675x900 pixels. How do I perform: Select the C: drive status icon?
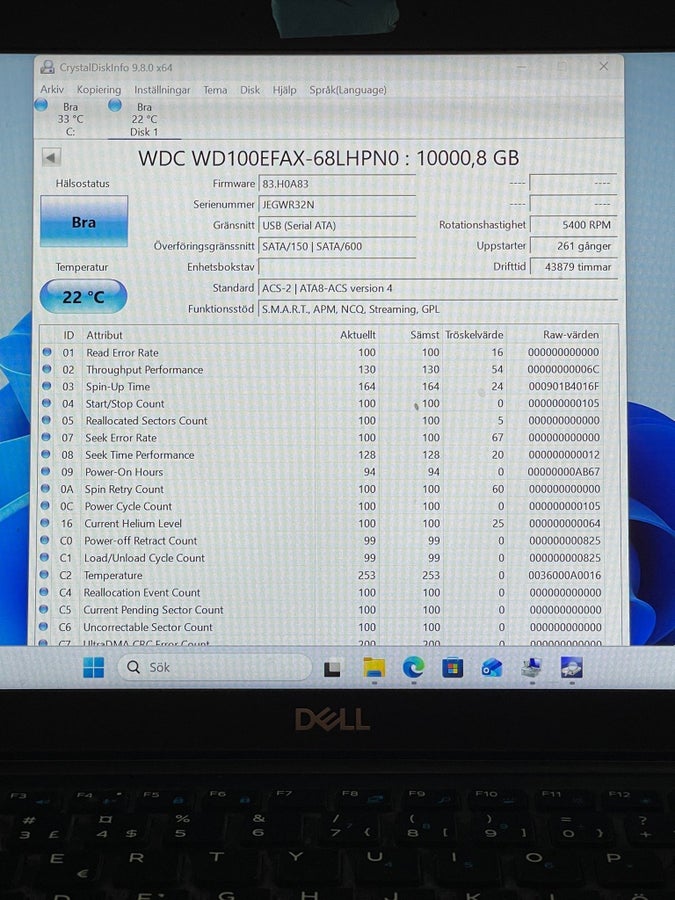coord(41,105)
